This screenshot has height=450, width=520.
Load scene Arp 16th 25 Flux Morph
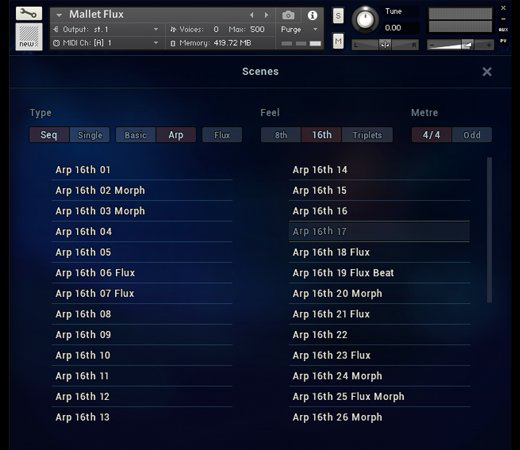click(379, 397)
